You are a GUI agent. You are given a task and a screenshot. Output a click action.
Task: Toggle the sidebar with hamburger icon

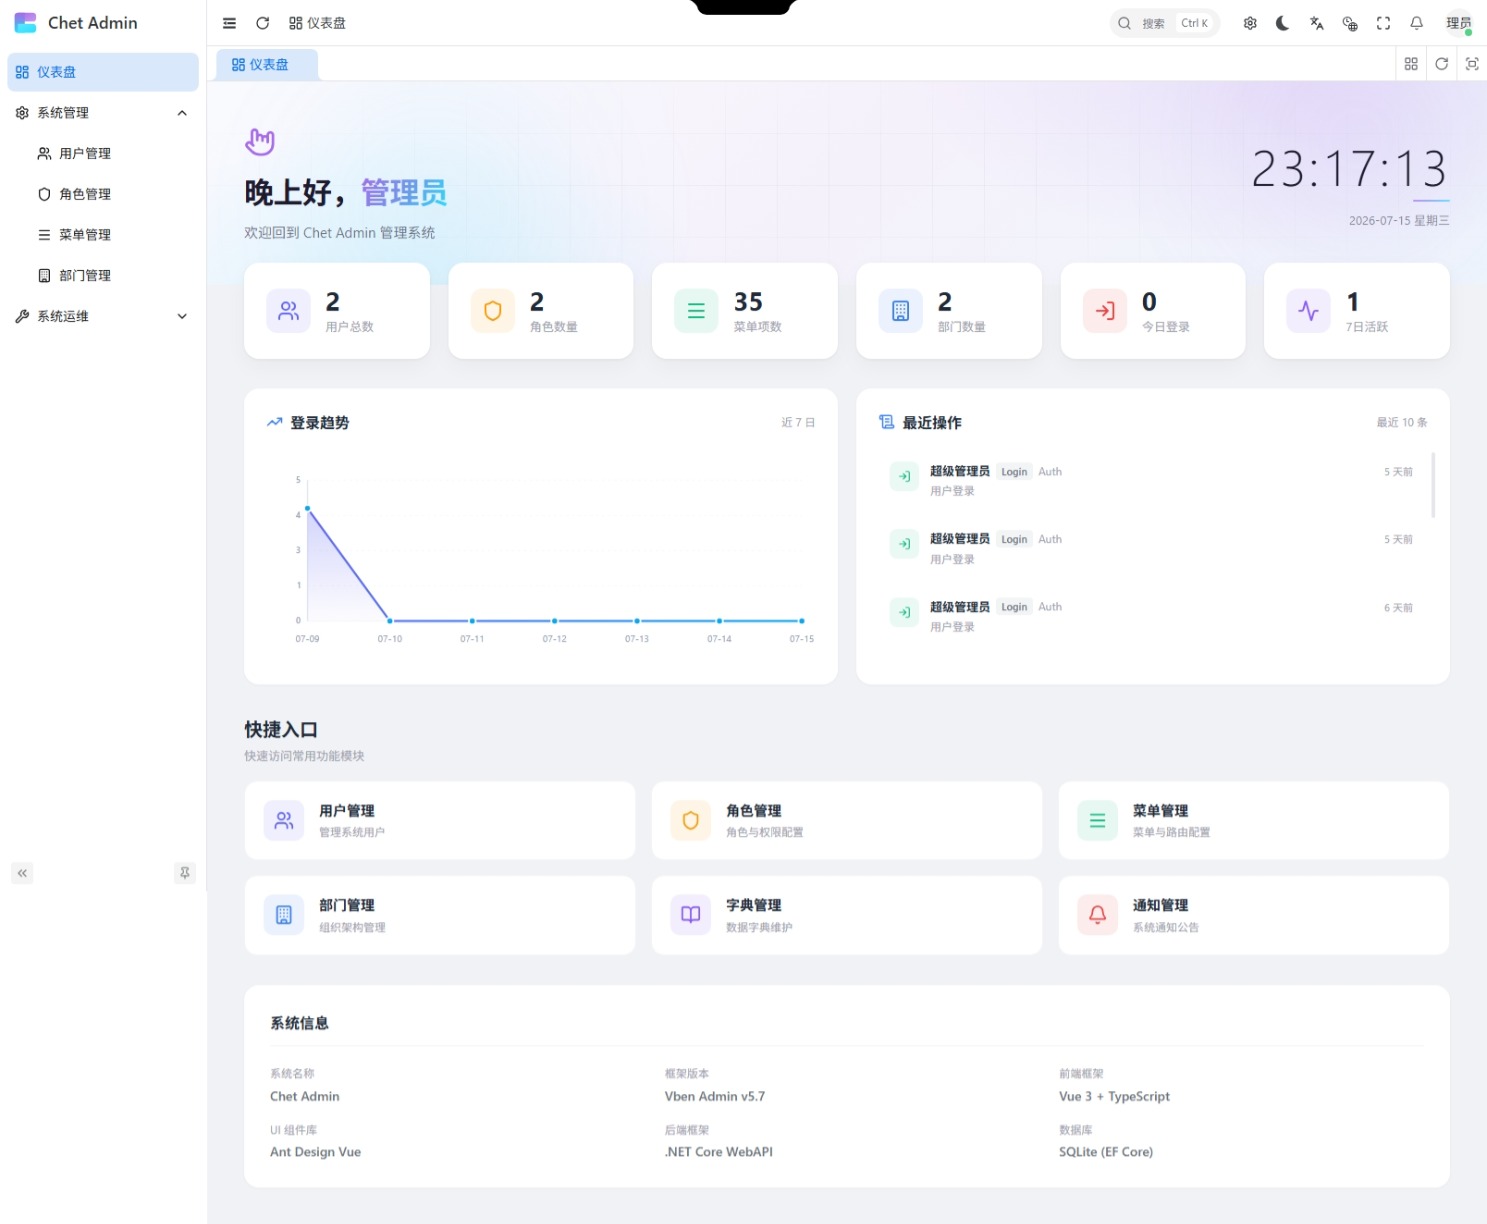[x=229, y=23]
